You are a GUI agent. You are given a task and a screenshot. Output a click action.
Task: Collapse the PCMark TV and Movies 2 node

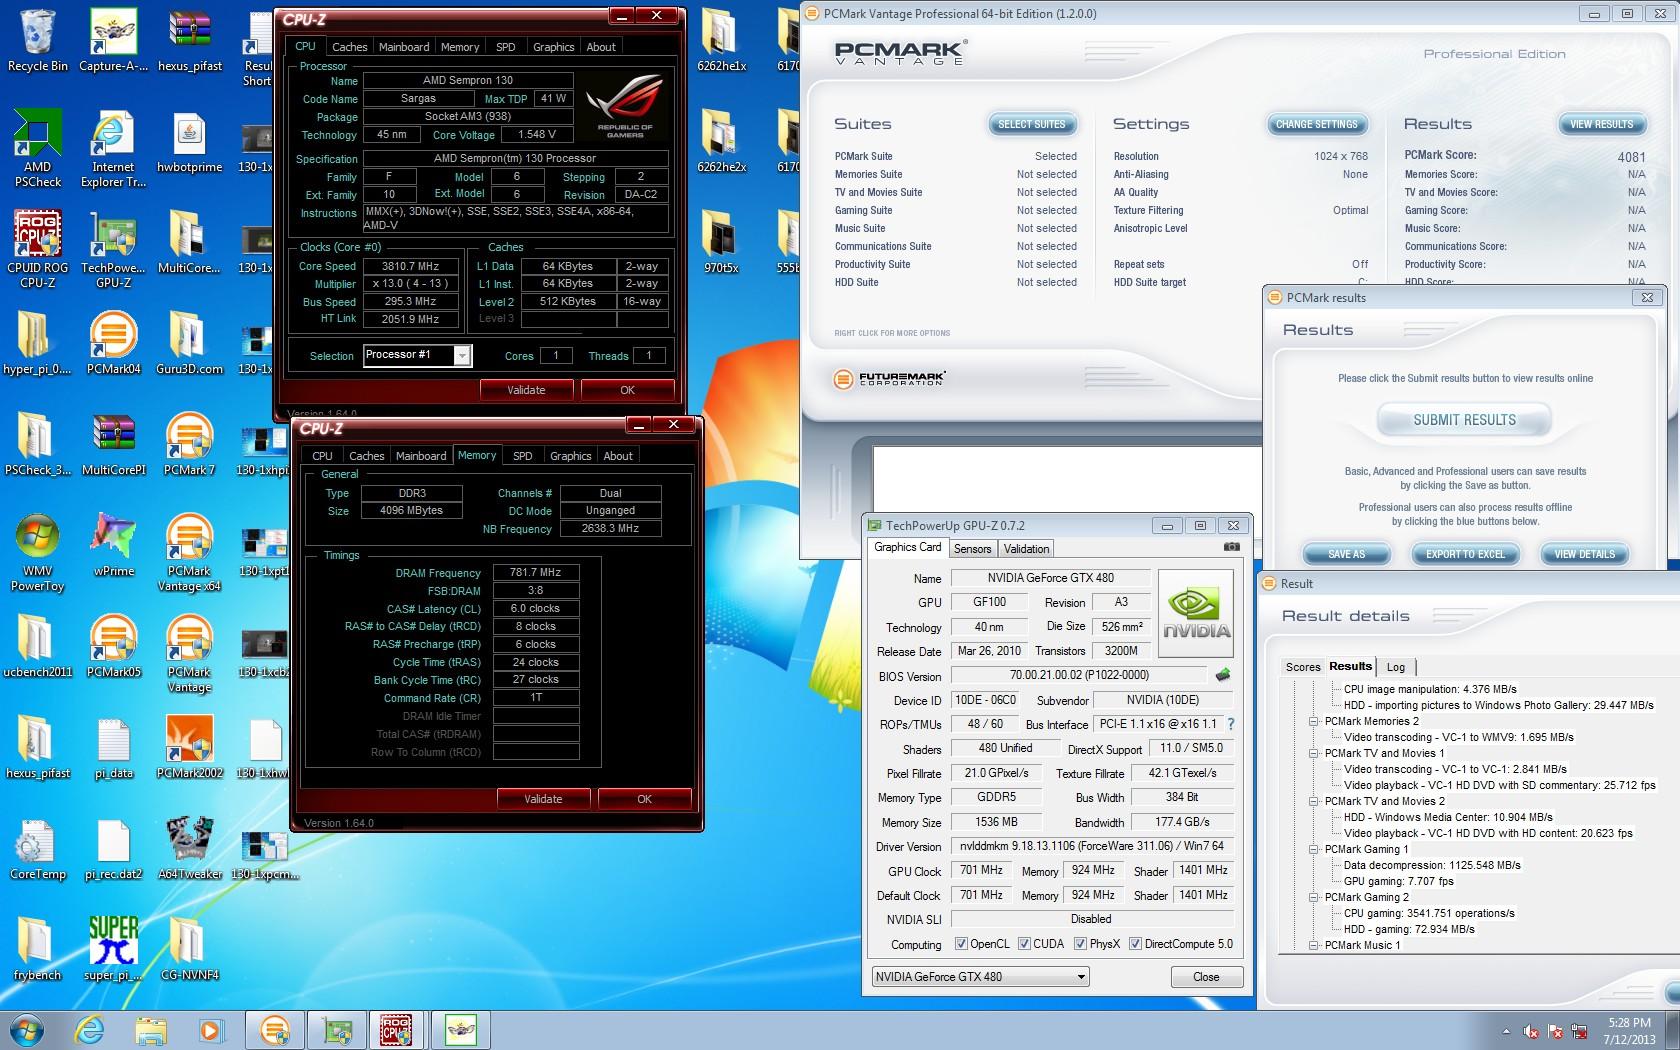tap(1314, 801)
